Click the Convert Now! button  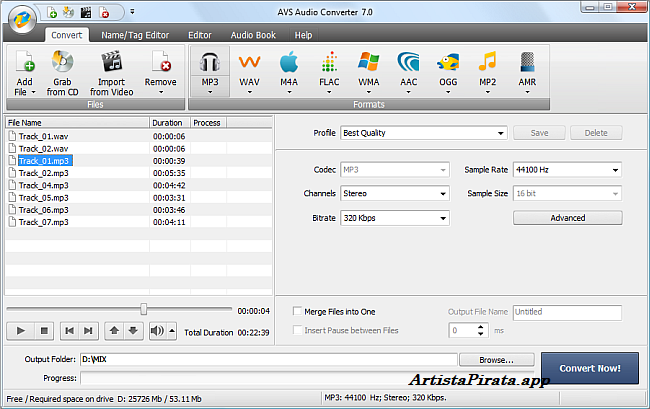[x=597, y=368]
